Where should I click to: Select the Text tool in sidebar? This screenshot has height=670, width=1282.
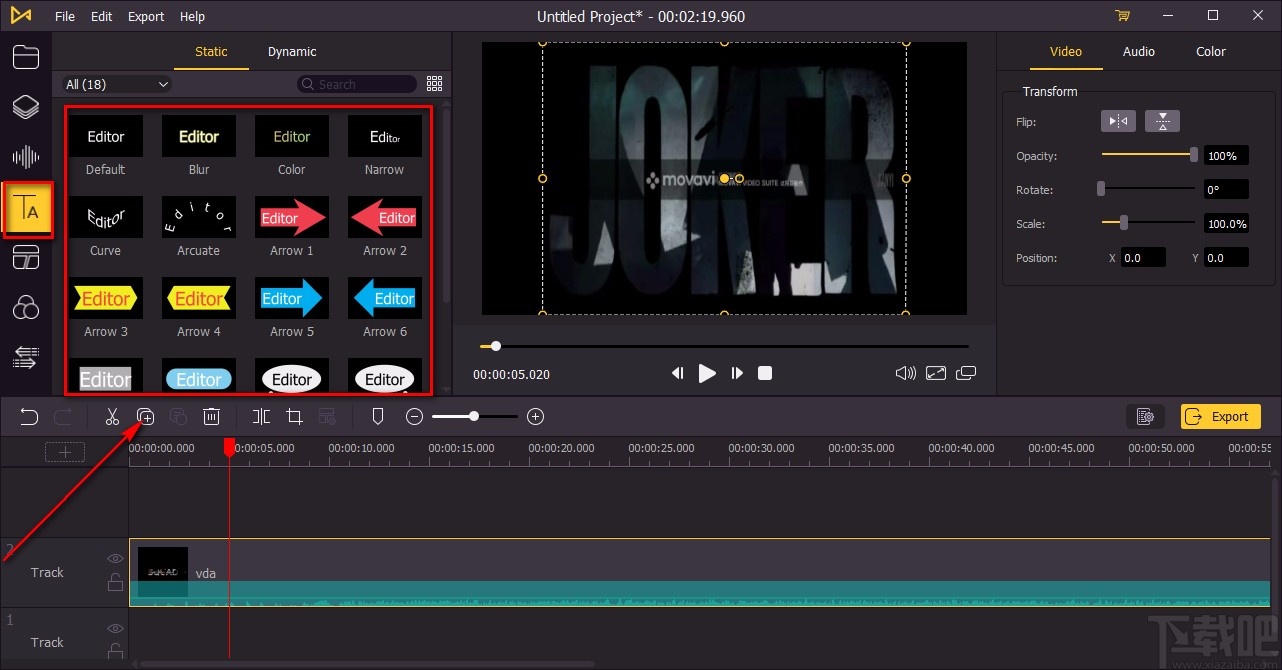(x=27, y=210)
